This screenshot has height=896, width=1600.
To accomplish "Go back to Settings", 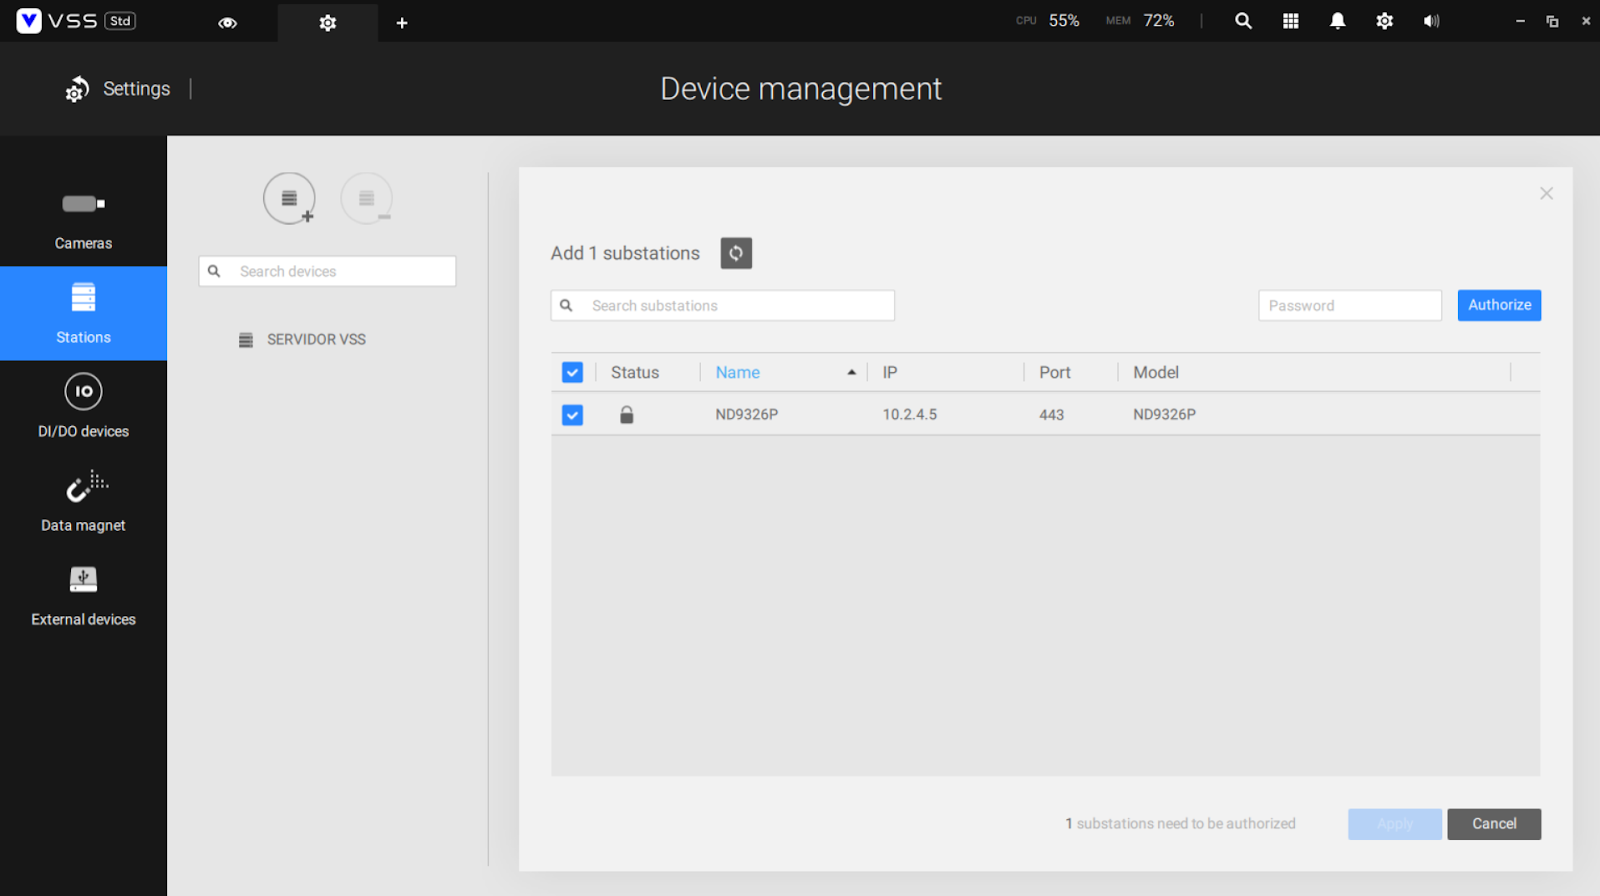I will (x=118, y=89).
